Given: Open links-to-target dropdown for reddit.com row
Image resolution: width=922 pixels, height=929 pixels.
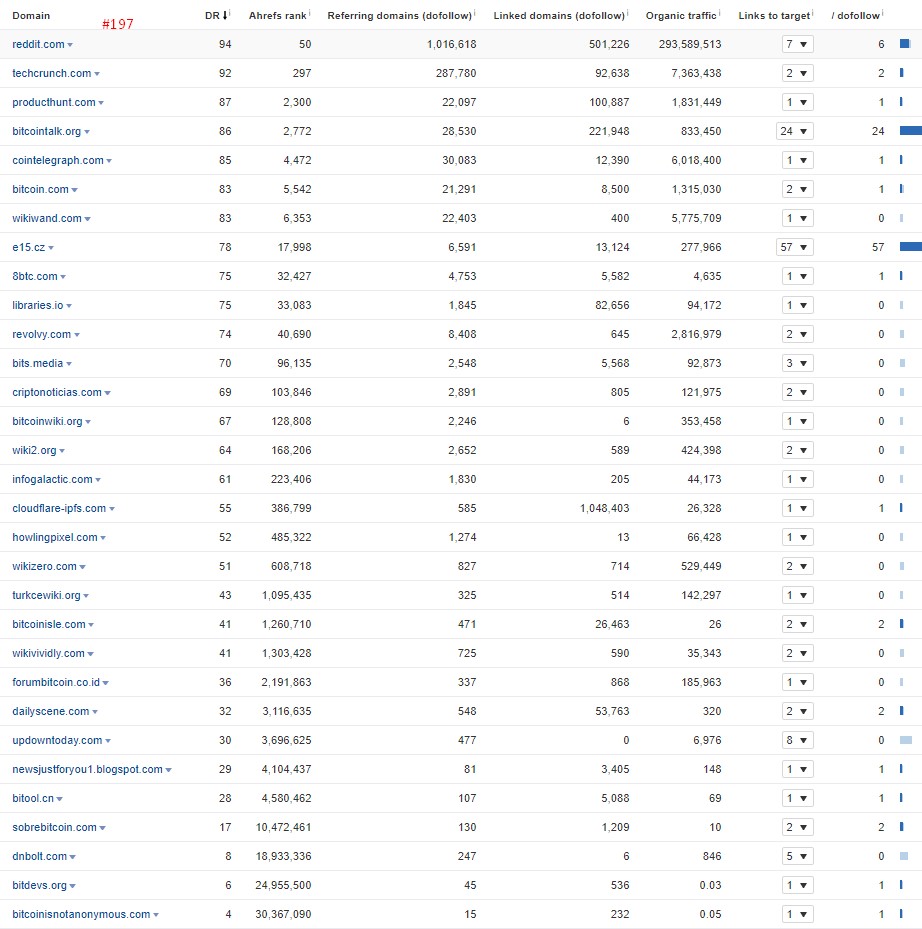Looking at the screenshot, I should pyautogui.click(x=798, y=44).
